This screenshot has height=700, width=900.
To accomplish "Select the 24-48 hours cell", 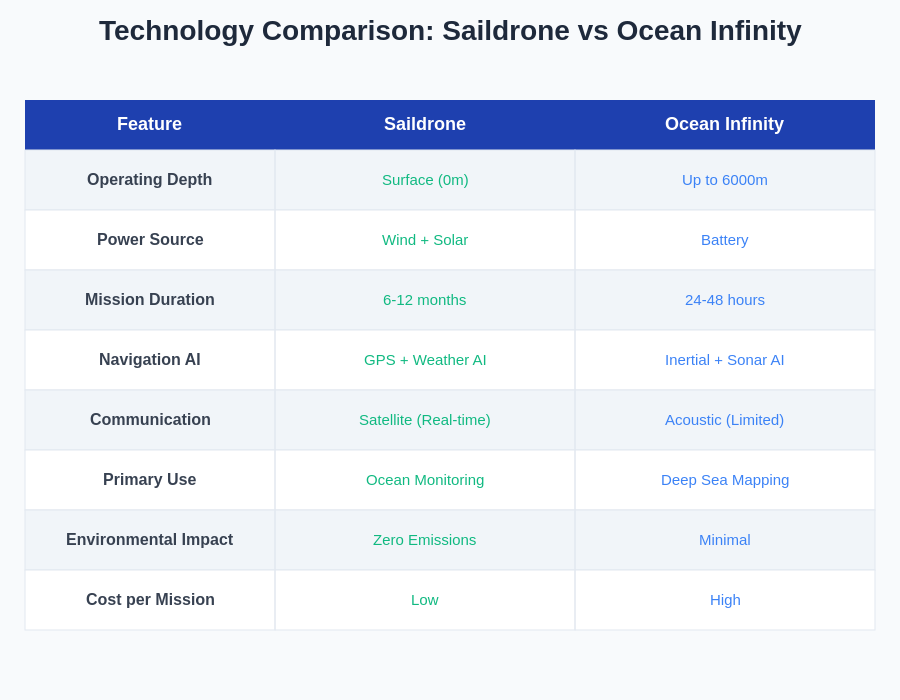I will (724, 300).
